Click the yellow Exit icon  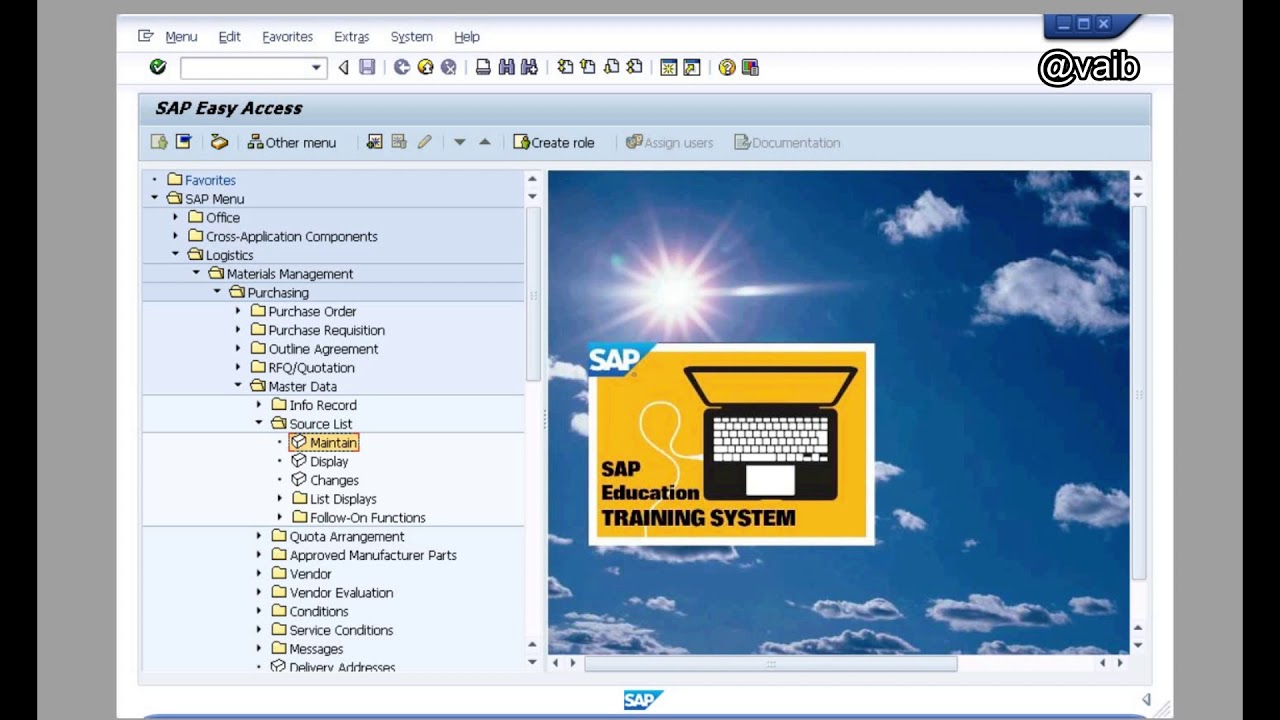point(425,67)
